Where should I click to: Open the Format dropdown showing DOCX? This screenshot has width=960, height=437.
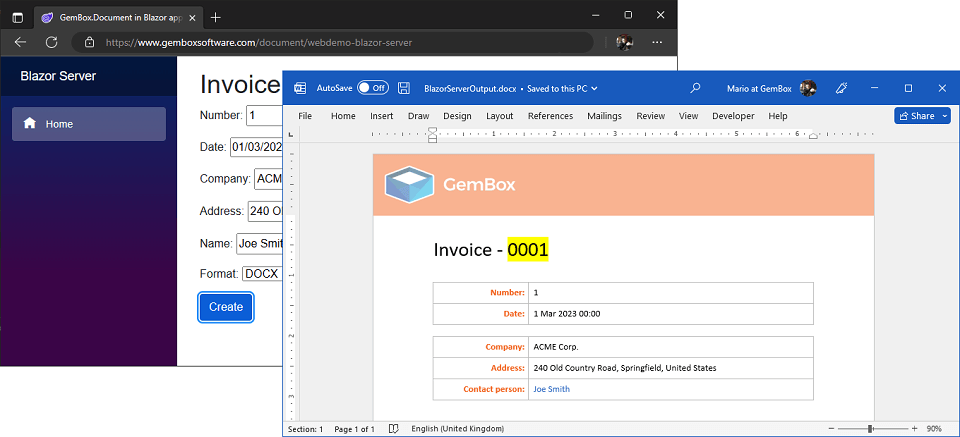262,273
